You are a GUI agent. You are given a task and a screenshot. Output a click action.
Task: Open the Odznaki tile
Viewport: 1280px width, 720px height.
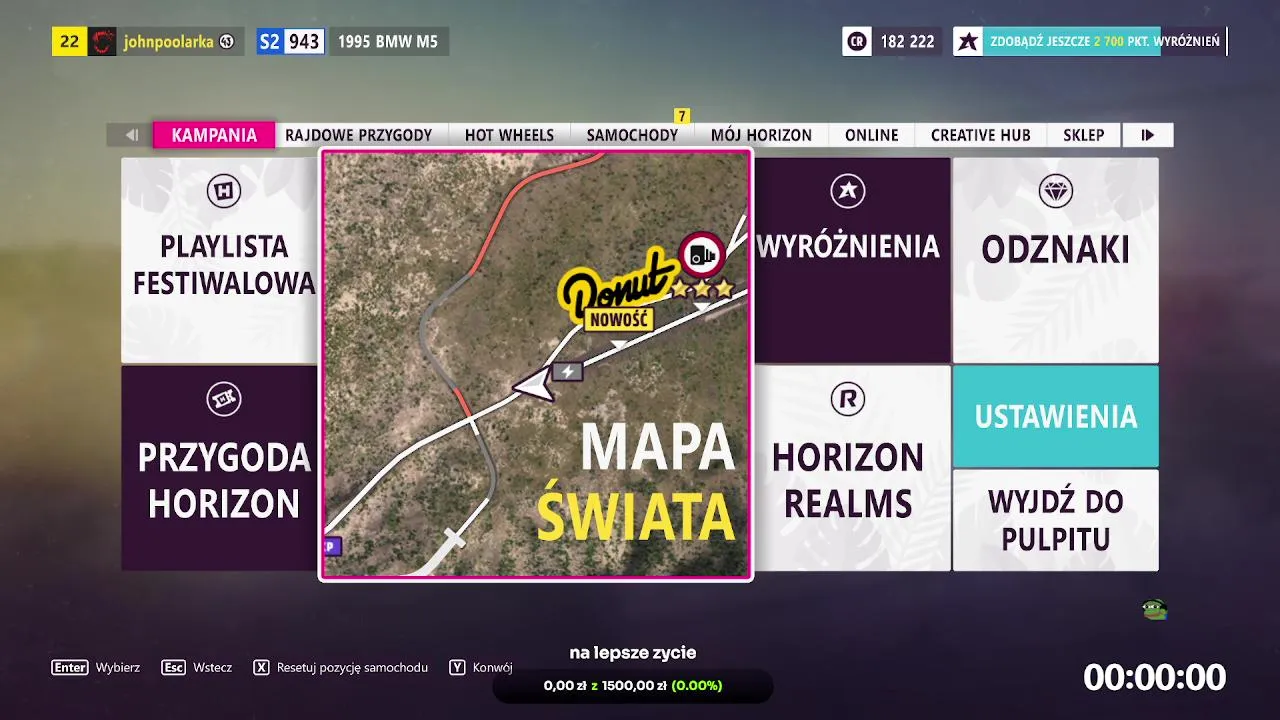[1055, 260]
